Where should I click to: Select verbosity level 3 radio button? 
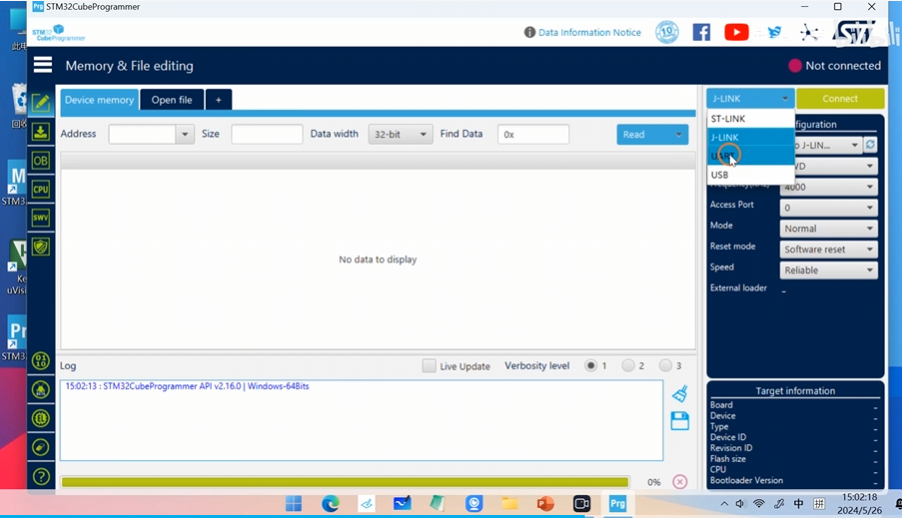pos(666,365)
